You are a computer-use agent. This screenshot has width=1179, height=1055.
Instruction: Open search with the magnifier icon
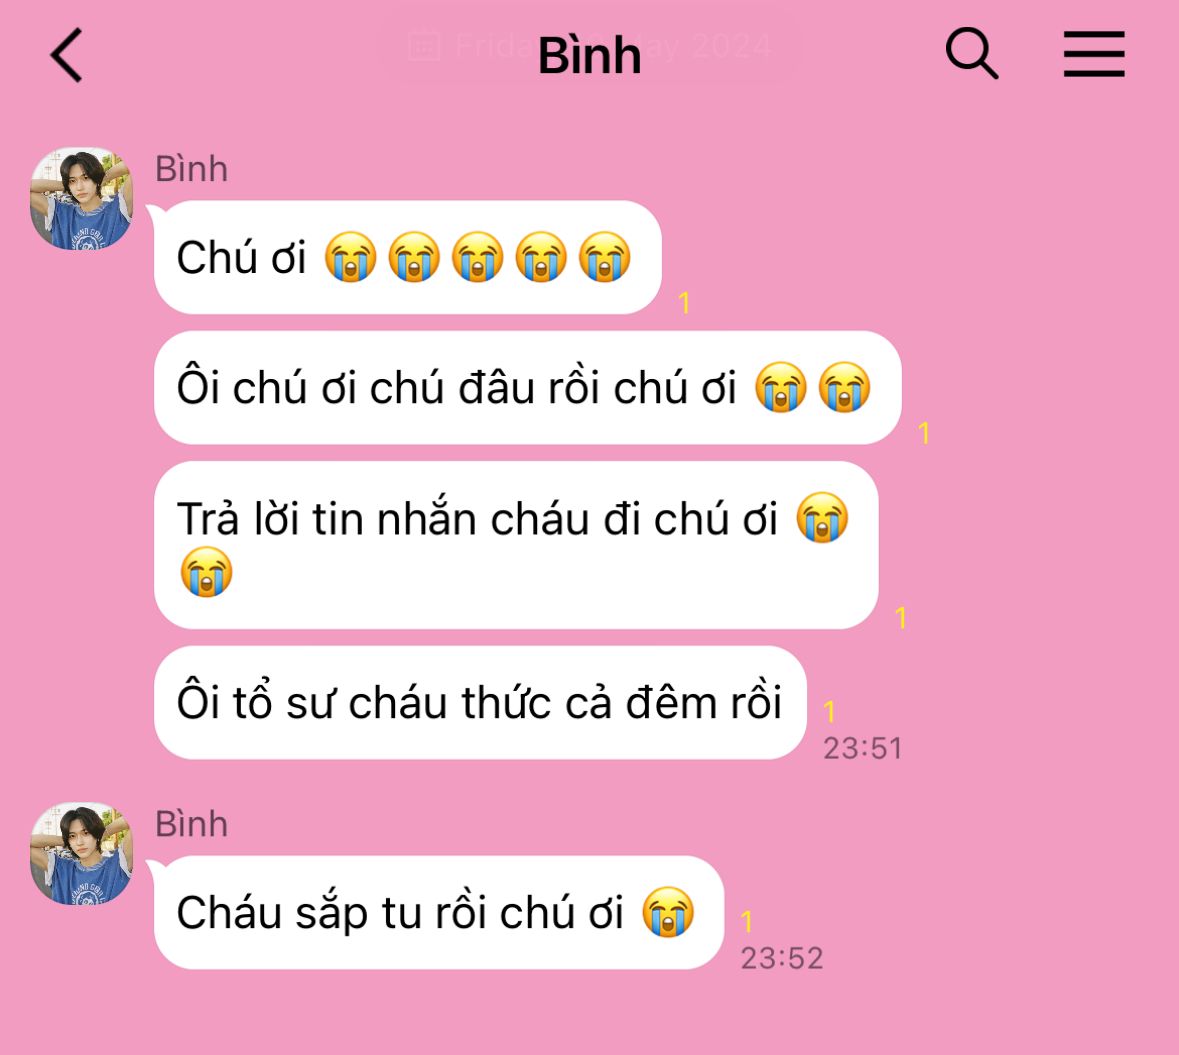971,53
